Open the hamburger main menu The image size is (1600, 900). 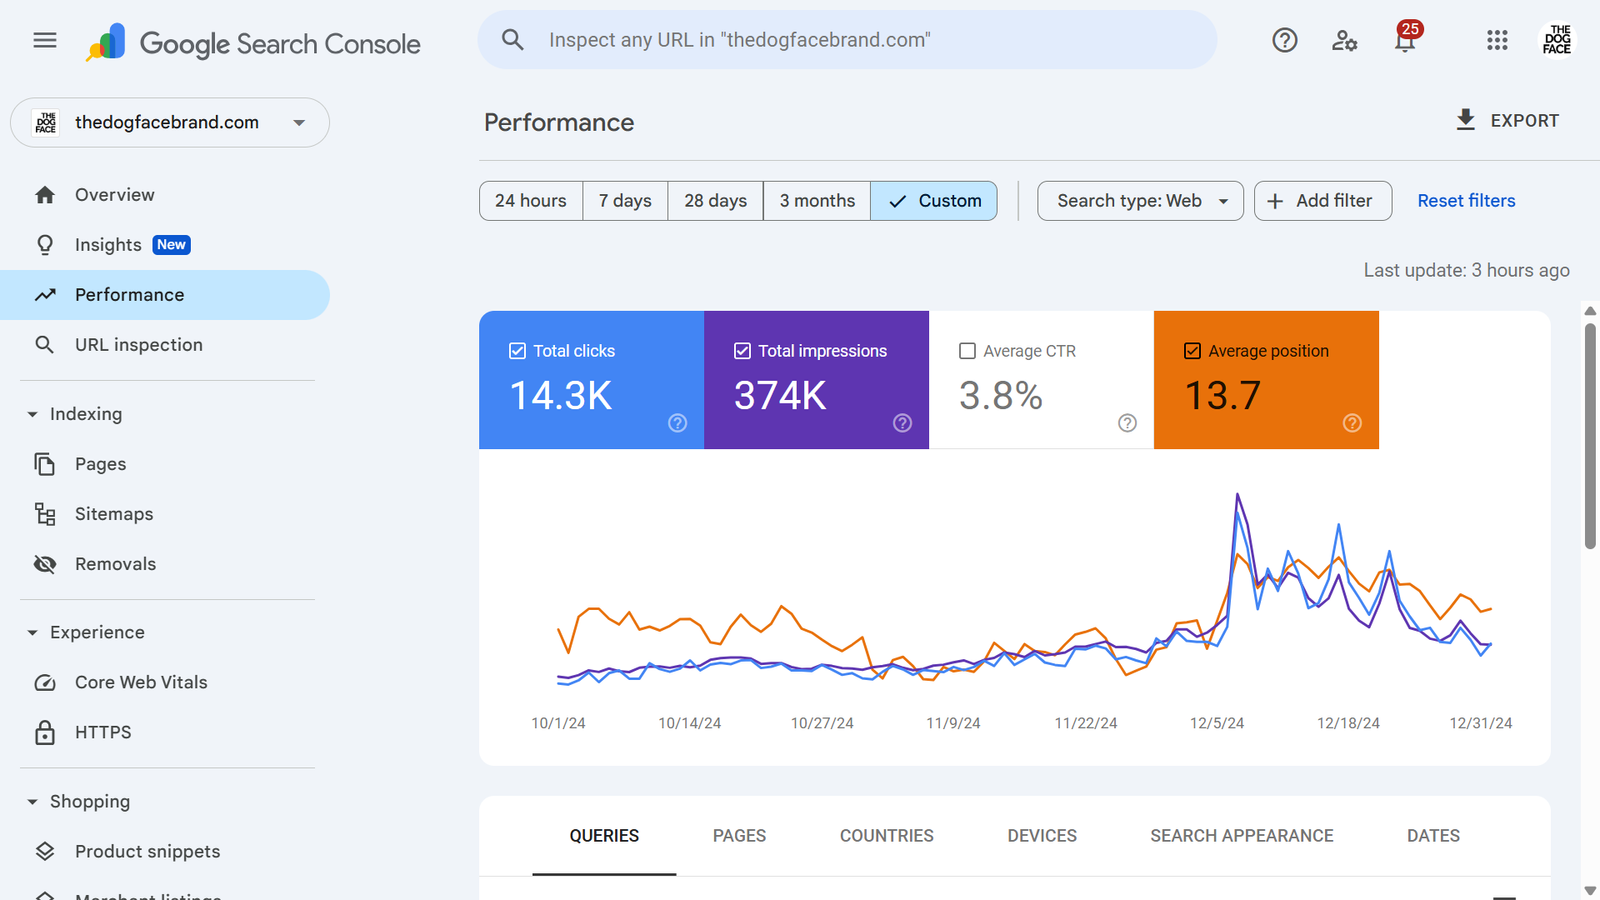45,40
